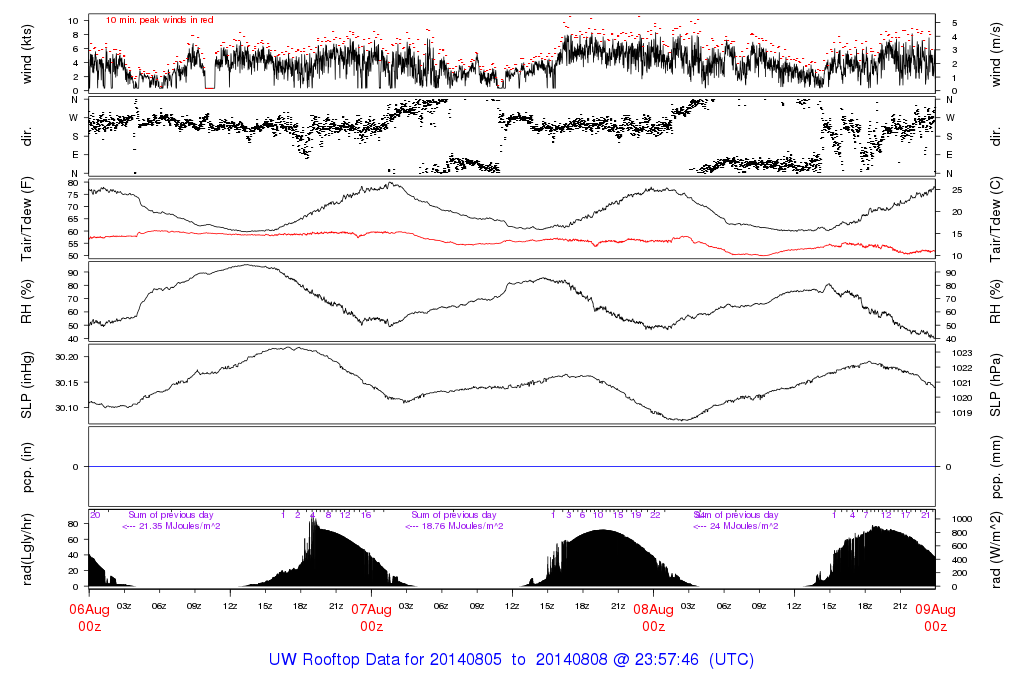Click the '10 min. peak winds in red' legend
Screen dimensions: 1024x700
tap(159, 19)
